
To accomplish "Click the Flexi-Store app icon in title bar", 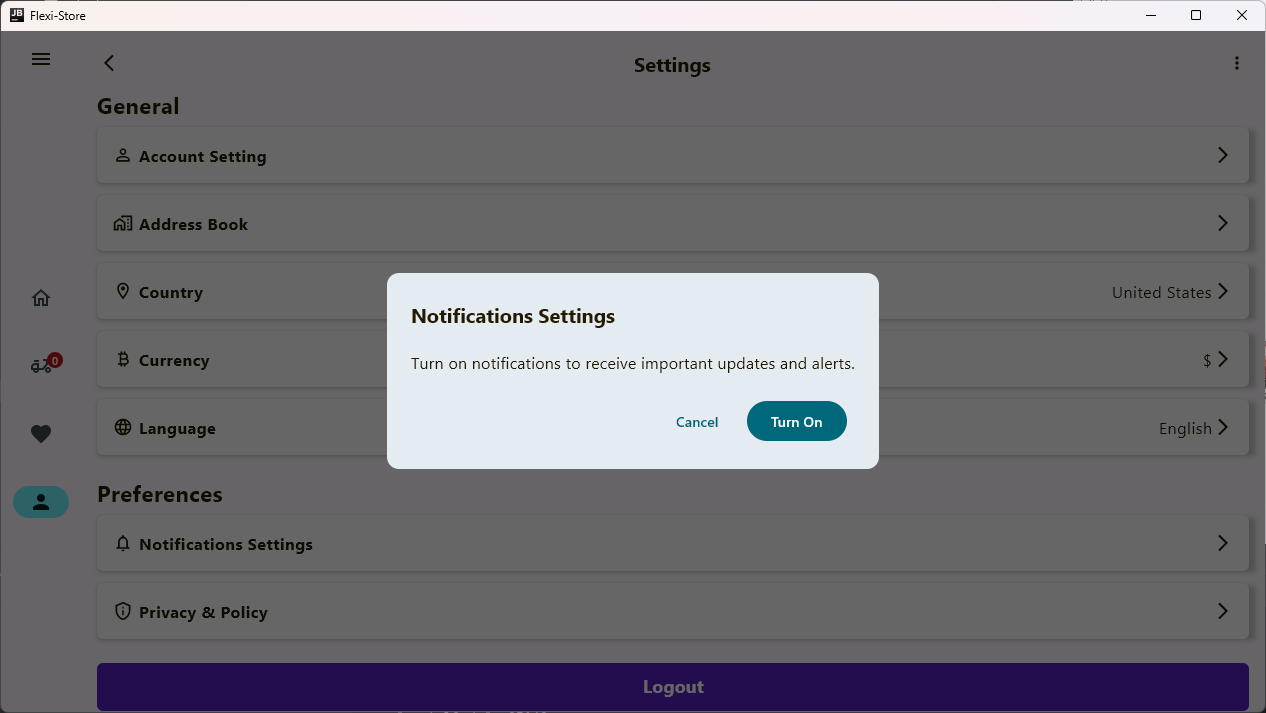I will [x=16, y=15].
